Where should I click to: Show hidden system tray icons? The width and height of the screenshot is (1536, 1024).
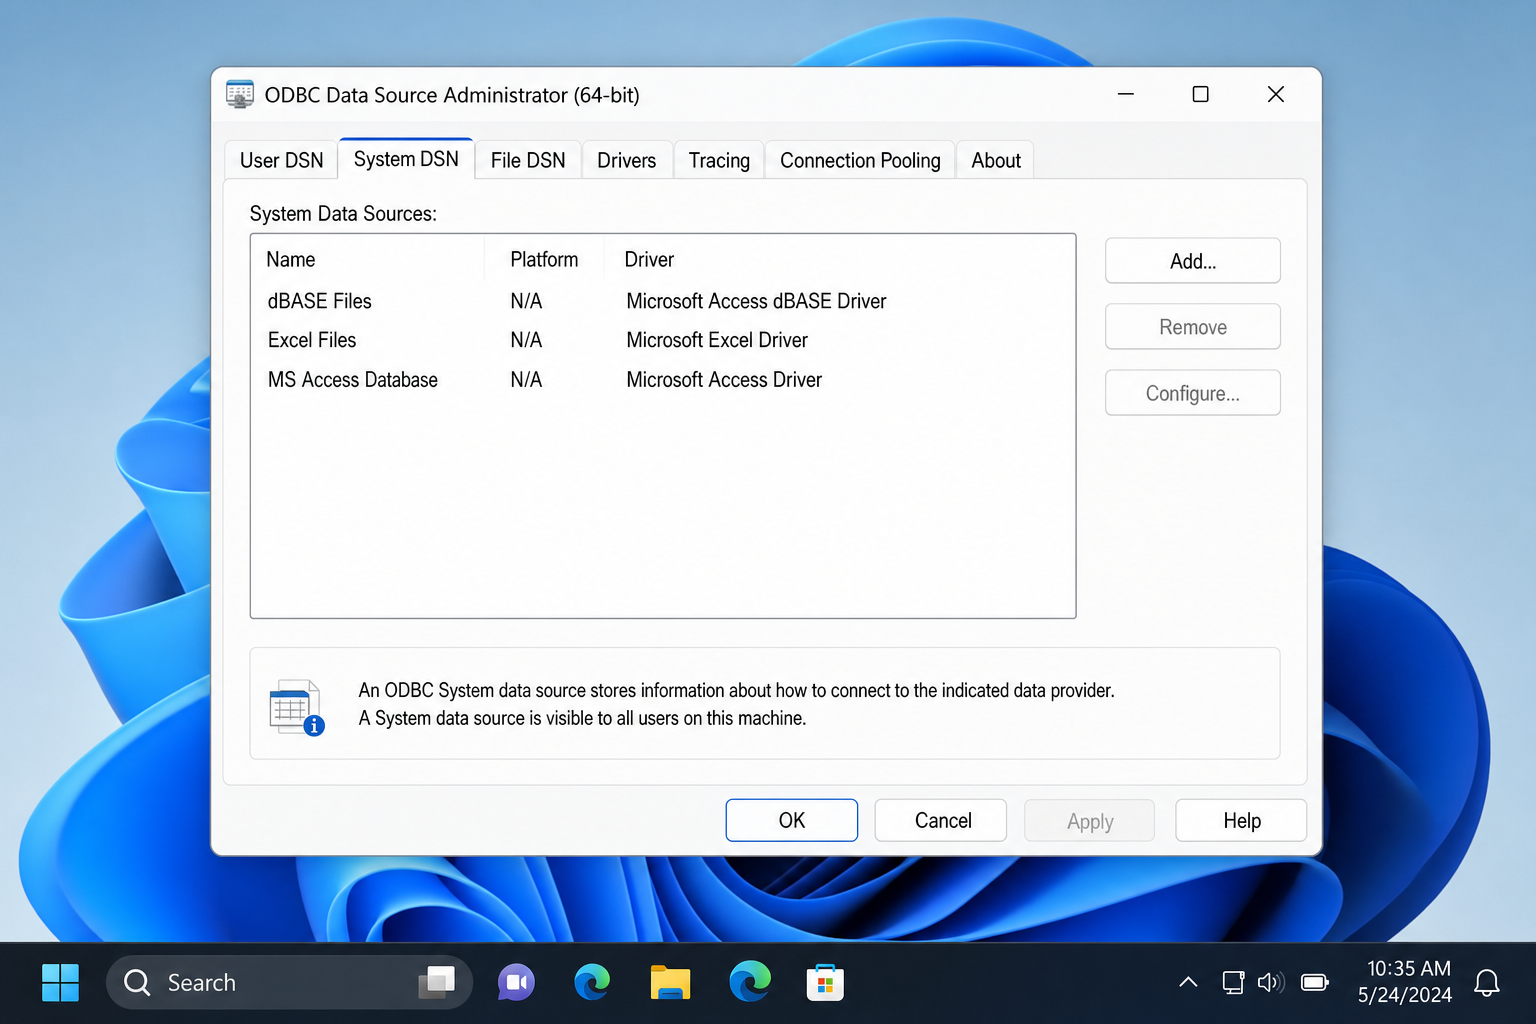[x=1188, y=982]
